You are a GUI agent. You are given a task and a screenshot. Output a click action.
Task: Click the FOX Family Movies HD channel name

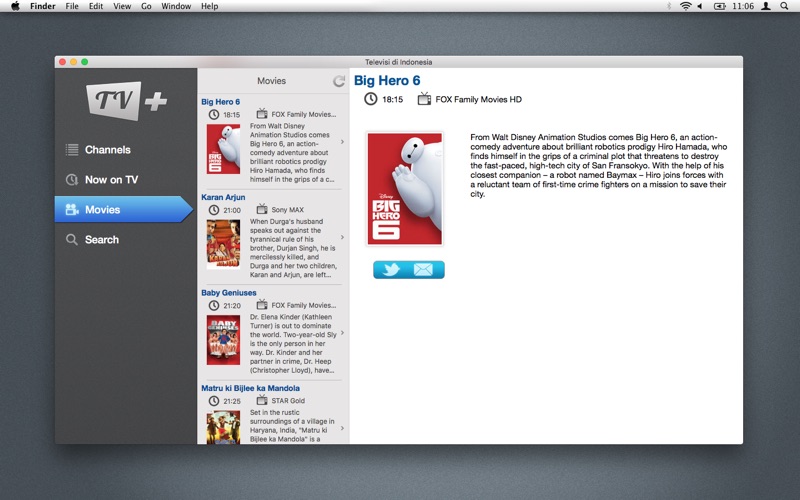[478, 99]
